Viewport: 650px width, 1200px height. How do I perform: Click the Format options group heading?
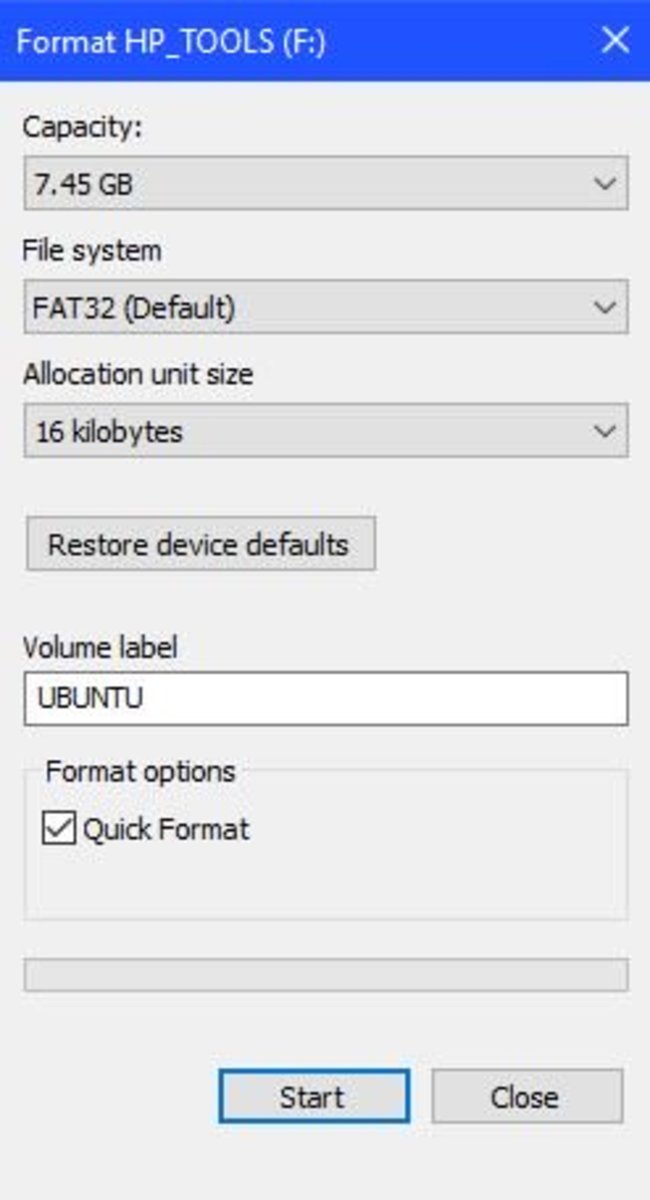tap(140, 771)
